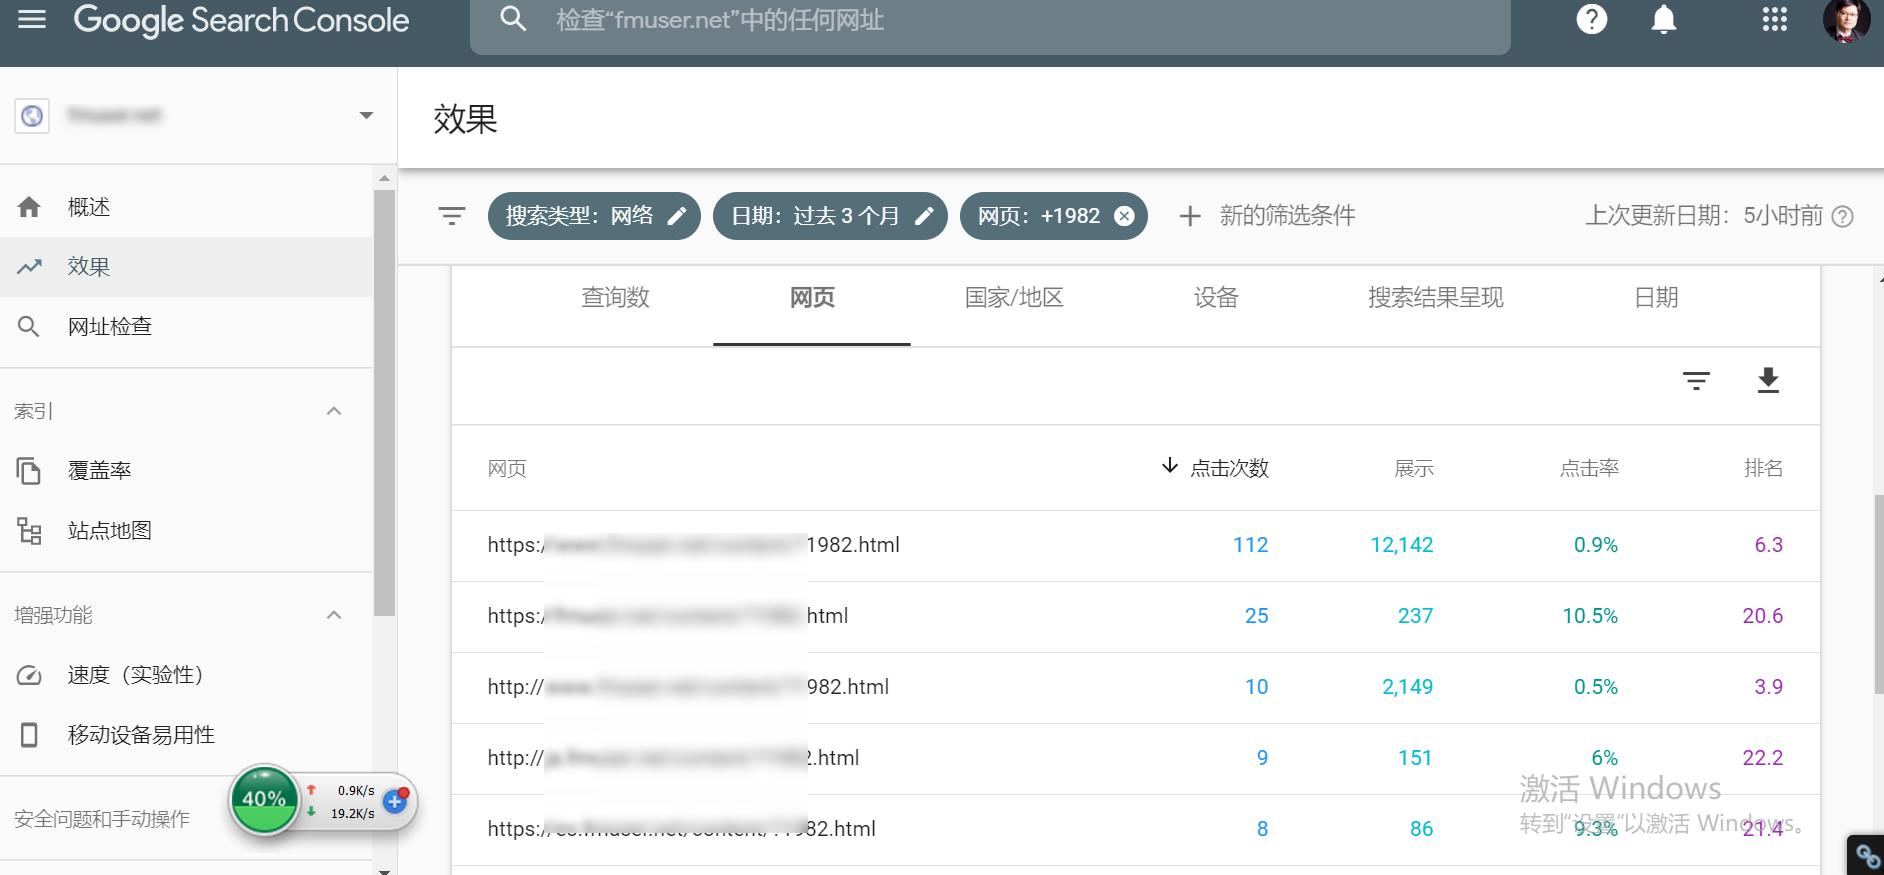Edit the 日期: 过去 3 个月 filter chip
This screenshot has height=875, width=1884.
[830, 216]
